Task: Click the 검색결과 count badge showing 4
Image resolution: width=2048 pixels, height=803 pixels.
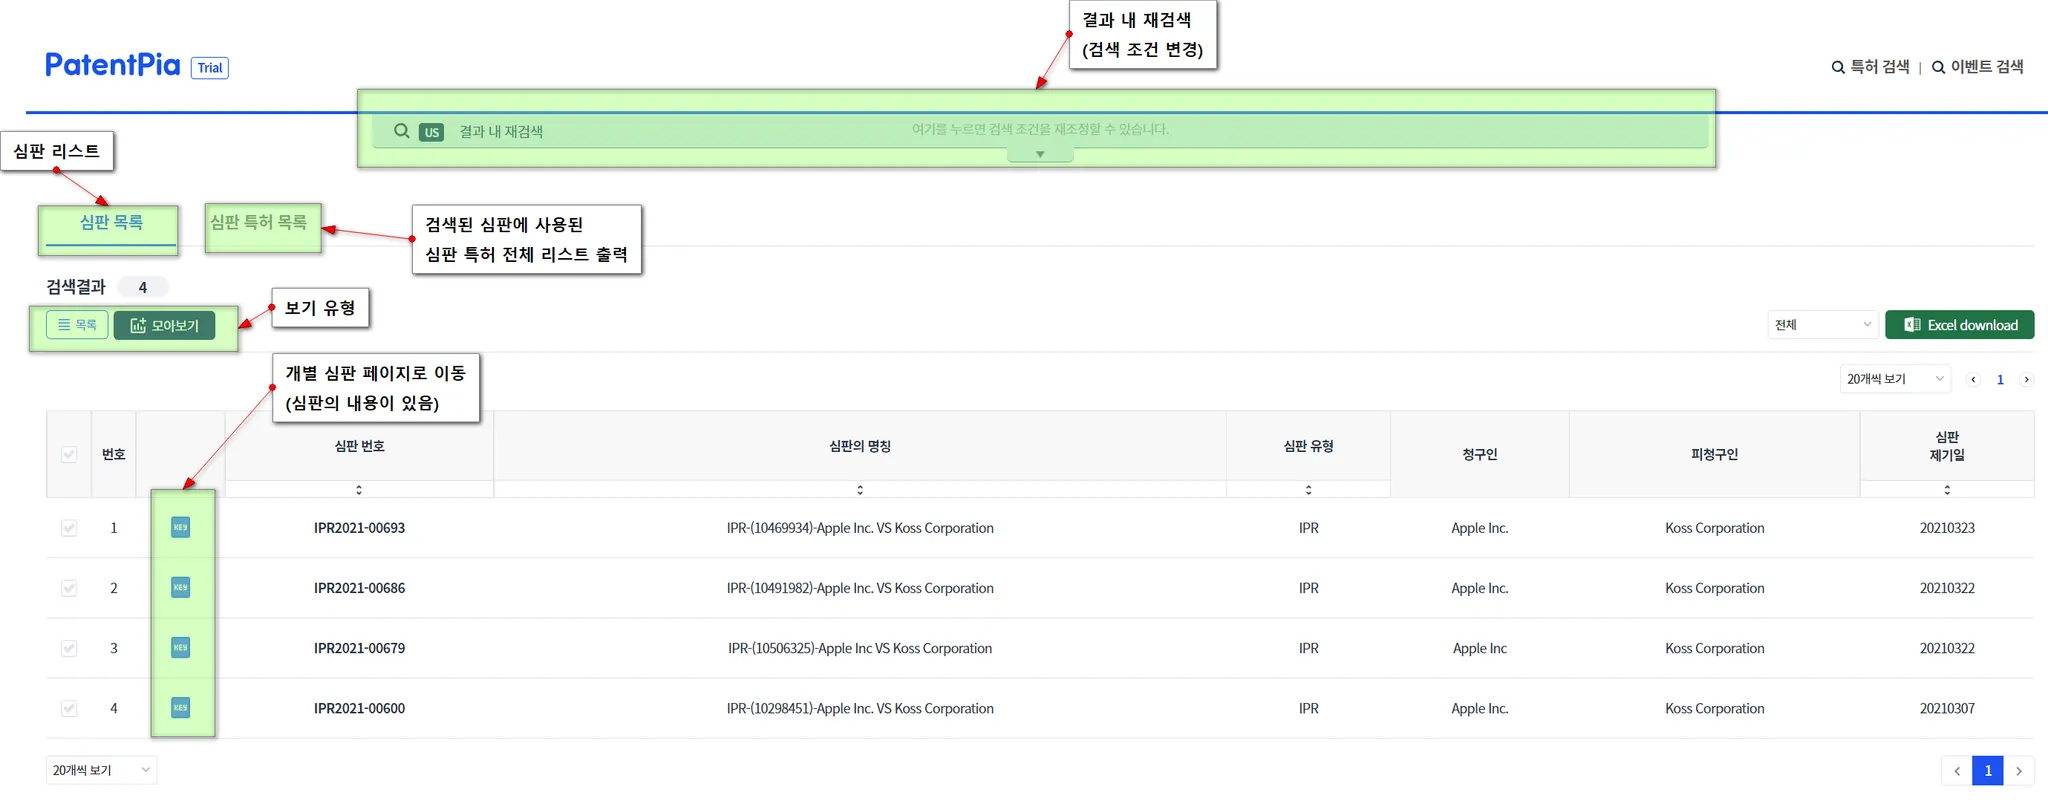Action: point(143,288)
